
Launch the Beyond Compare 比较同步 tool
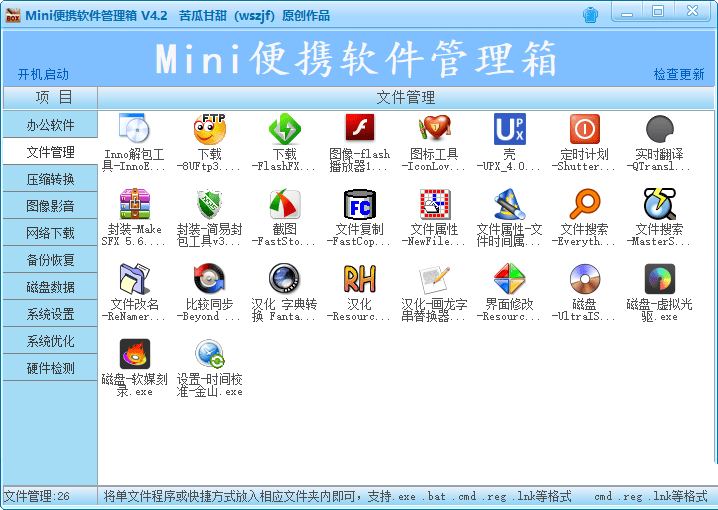209,279
